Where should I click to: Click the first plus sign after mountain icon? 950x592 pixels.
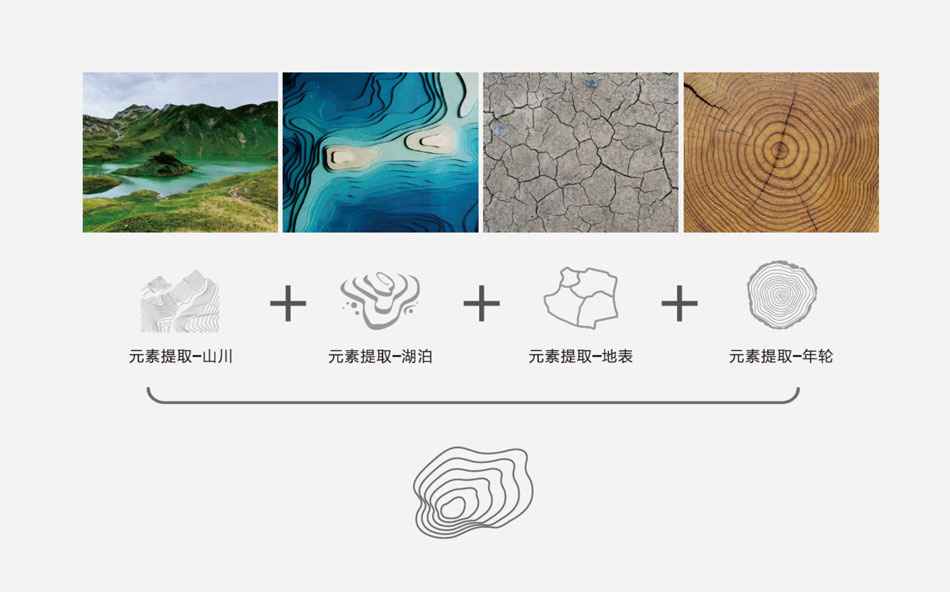(x=288, y=303)
